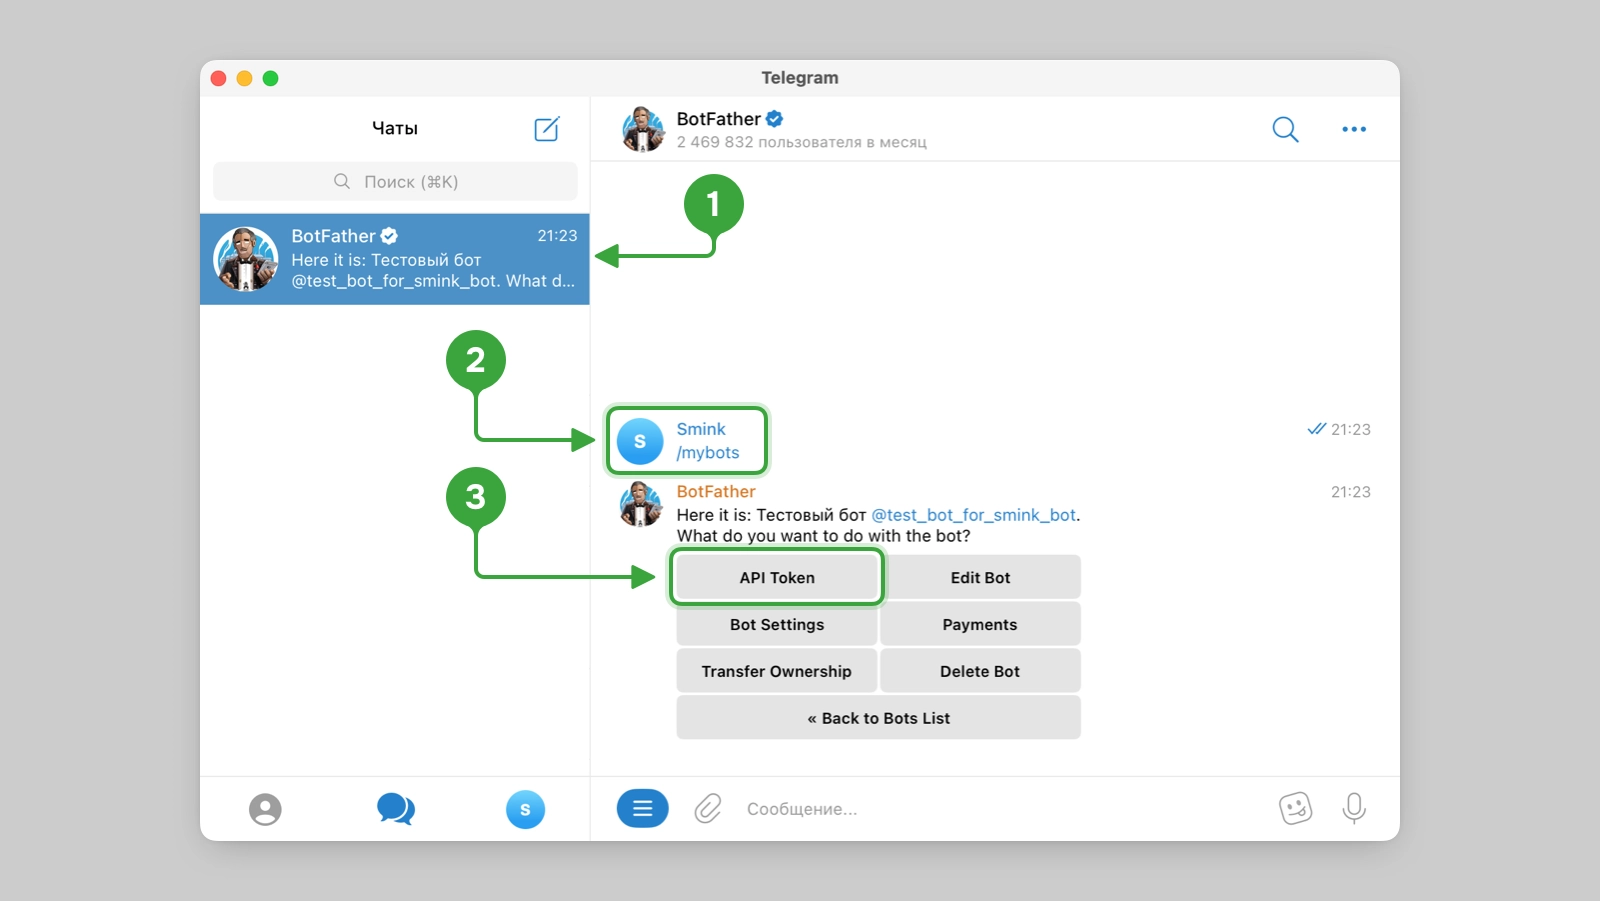Screen dimensions: 1600x901
Task: Open account settings via Smink avatar tab
Action: coord(525,809)
